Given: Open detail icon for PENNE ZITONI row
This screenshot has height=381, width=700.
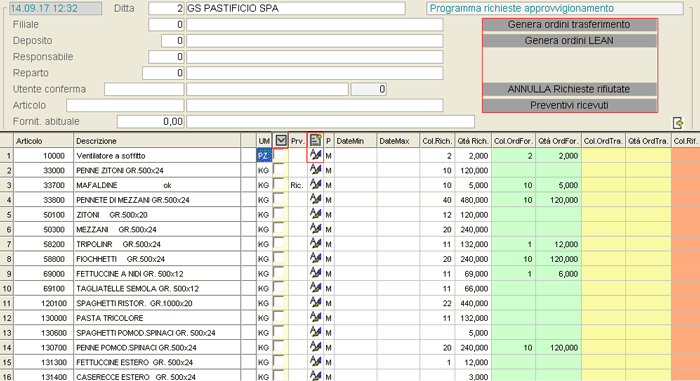Looking at the screenshot, I should [316, 170].
